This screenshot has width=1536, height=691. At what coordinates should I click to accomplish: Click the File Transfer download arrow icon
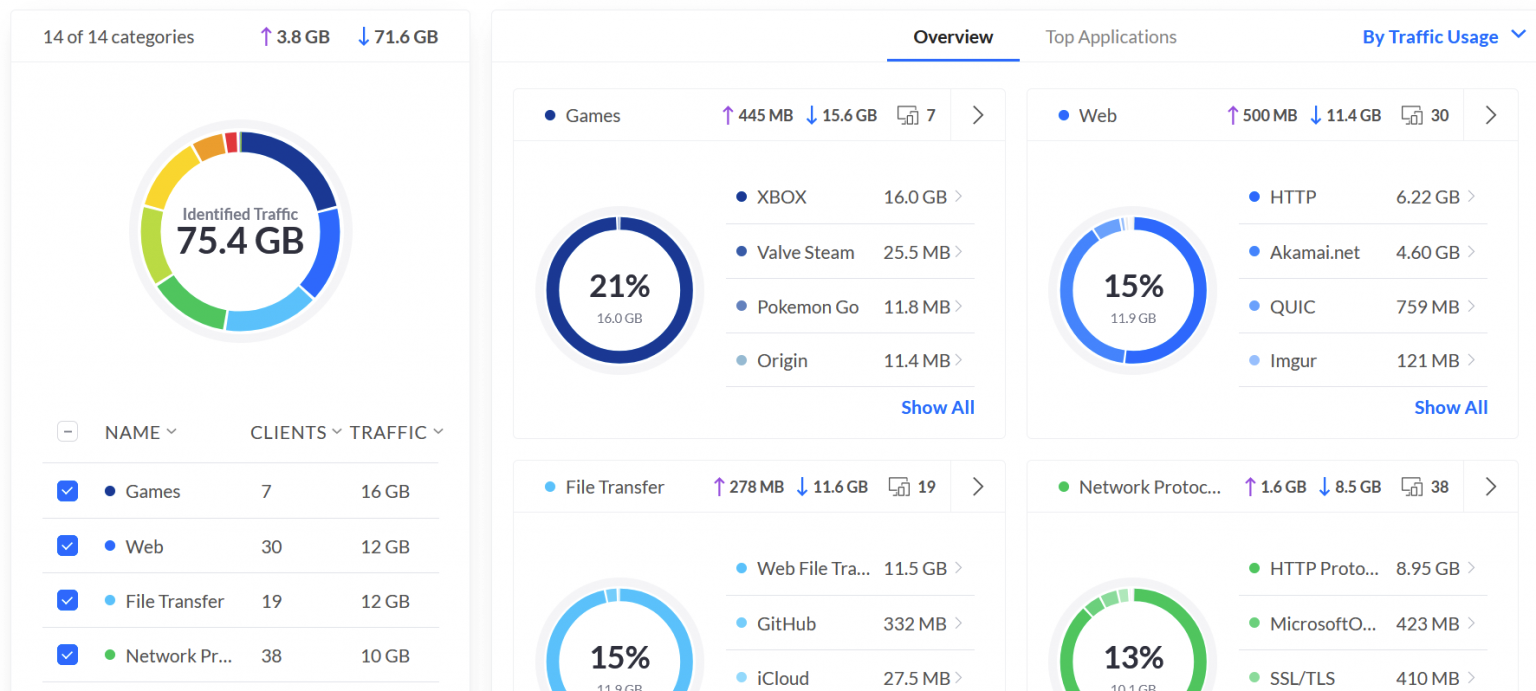coord(802,487)
